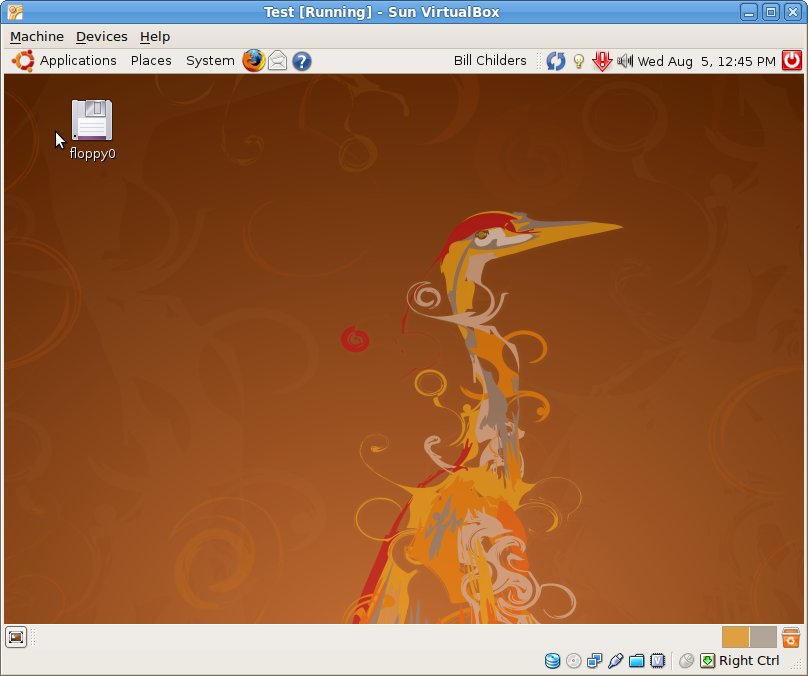The height and width of the screenshot is (676, 808).
Task: Click the Evolution mail envelope icon
Action: pyautogui.click(x=278, y=61)
